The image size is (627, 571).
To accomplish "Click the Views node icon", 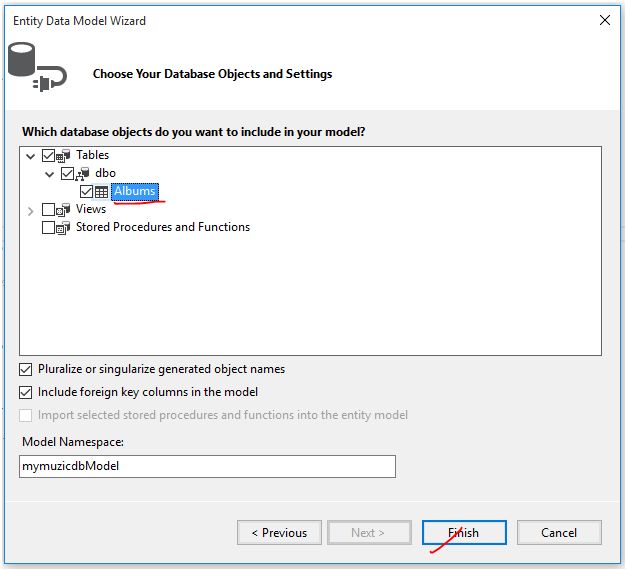I will [64, 210].
